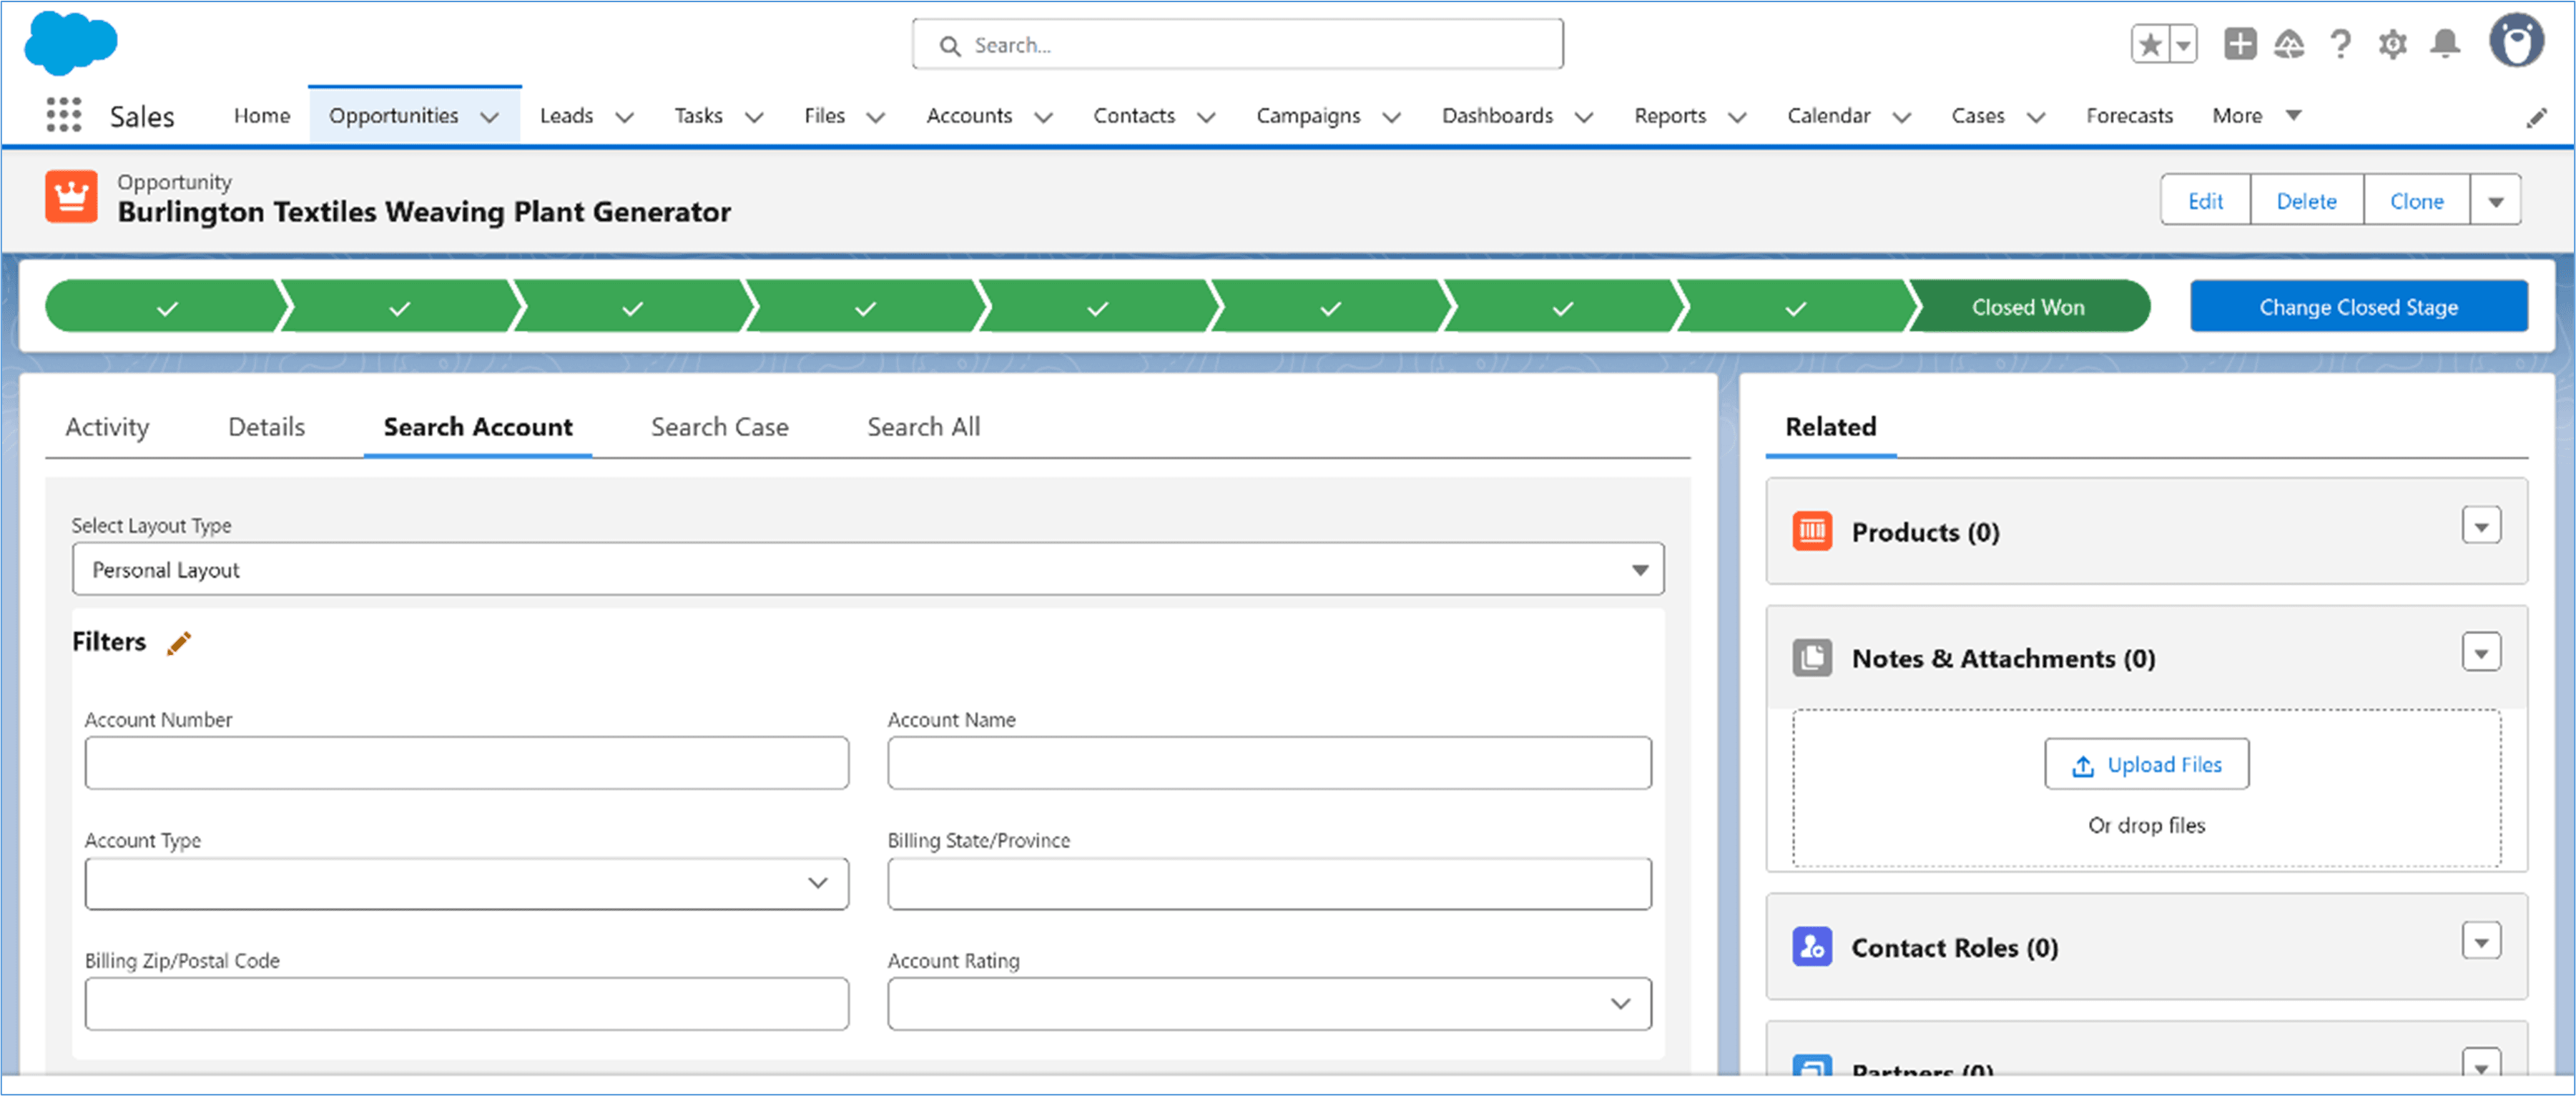Image resolution: width=2576 pixels, height=1096 pixels.
Task: Expand the Files nav dropdown chevron
Action: coord(875,117)
